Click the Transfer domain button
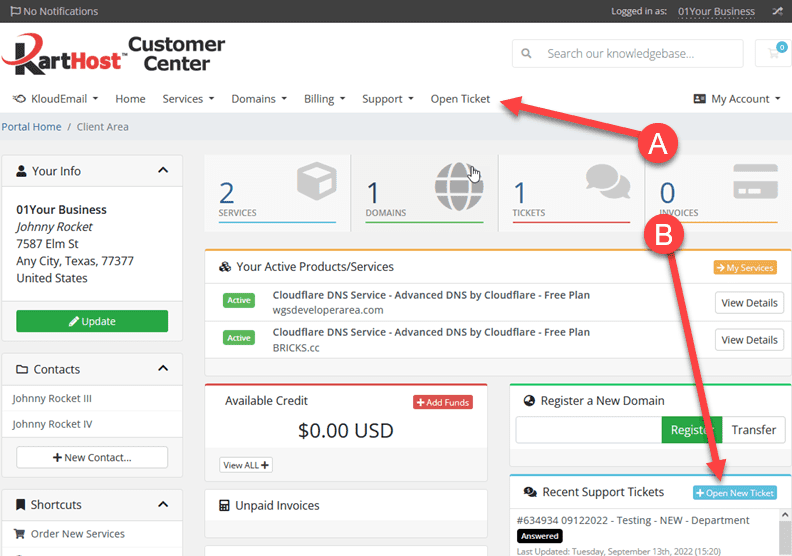The width and height of the screenshot is (792, 556). click(x=753, y=430)
